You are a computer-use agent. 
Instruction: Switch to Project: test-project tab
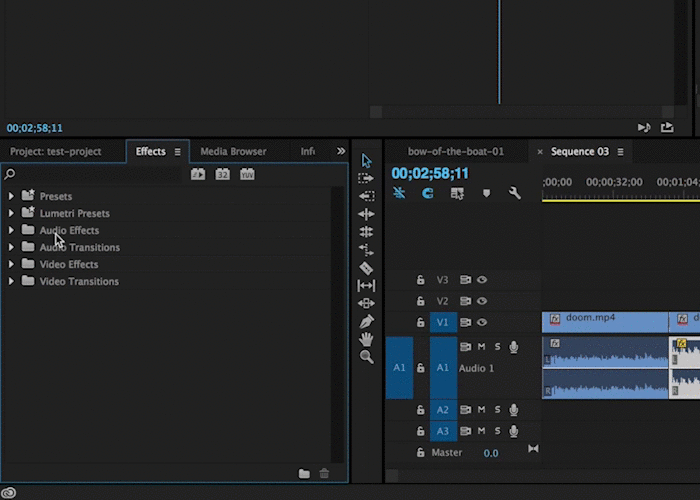pos(55,151)
